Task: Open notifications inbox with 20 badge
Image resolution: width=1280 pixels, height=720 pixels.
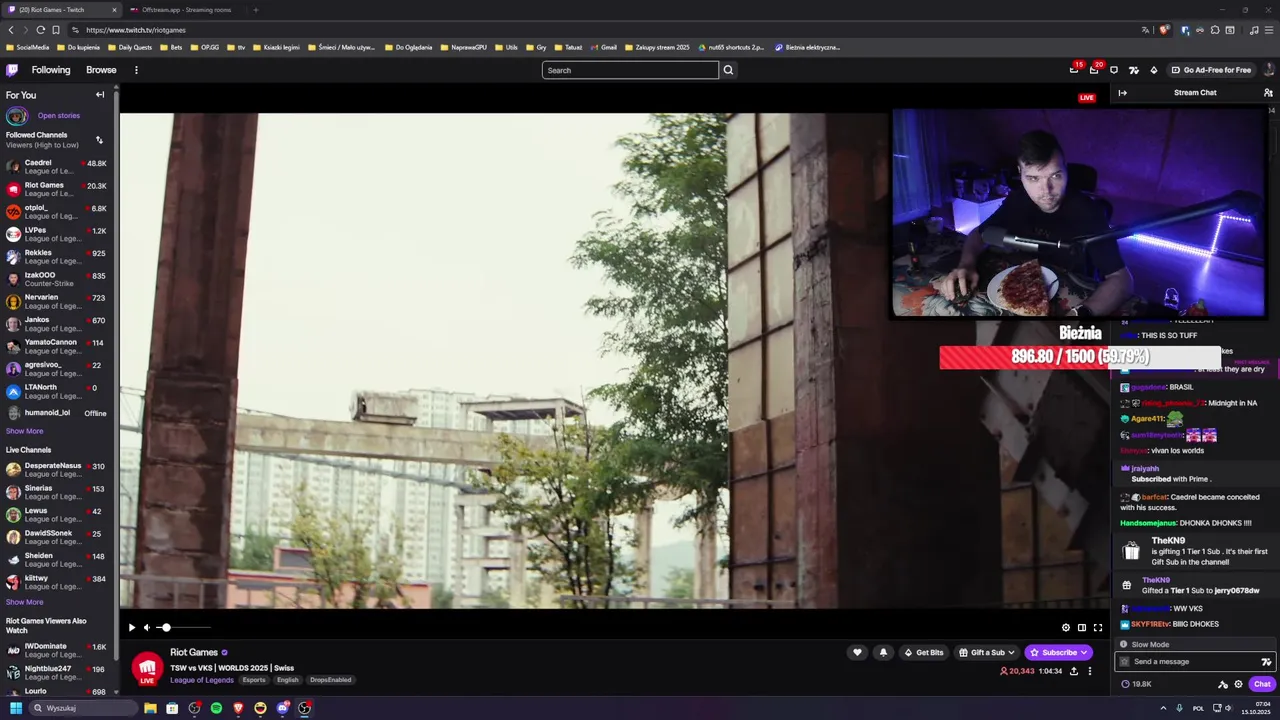Action: (x=1094, y=69)
